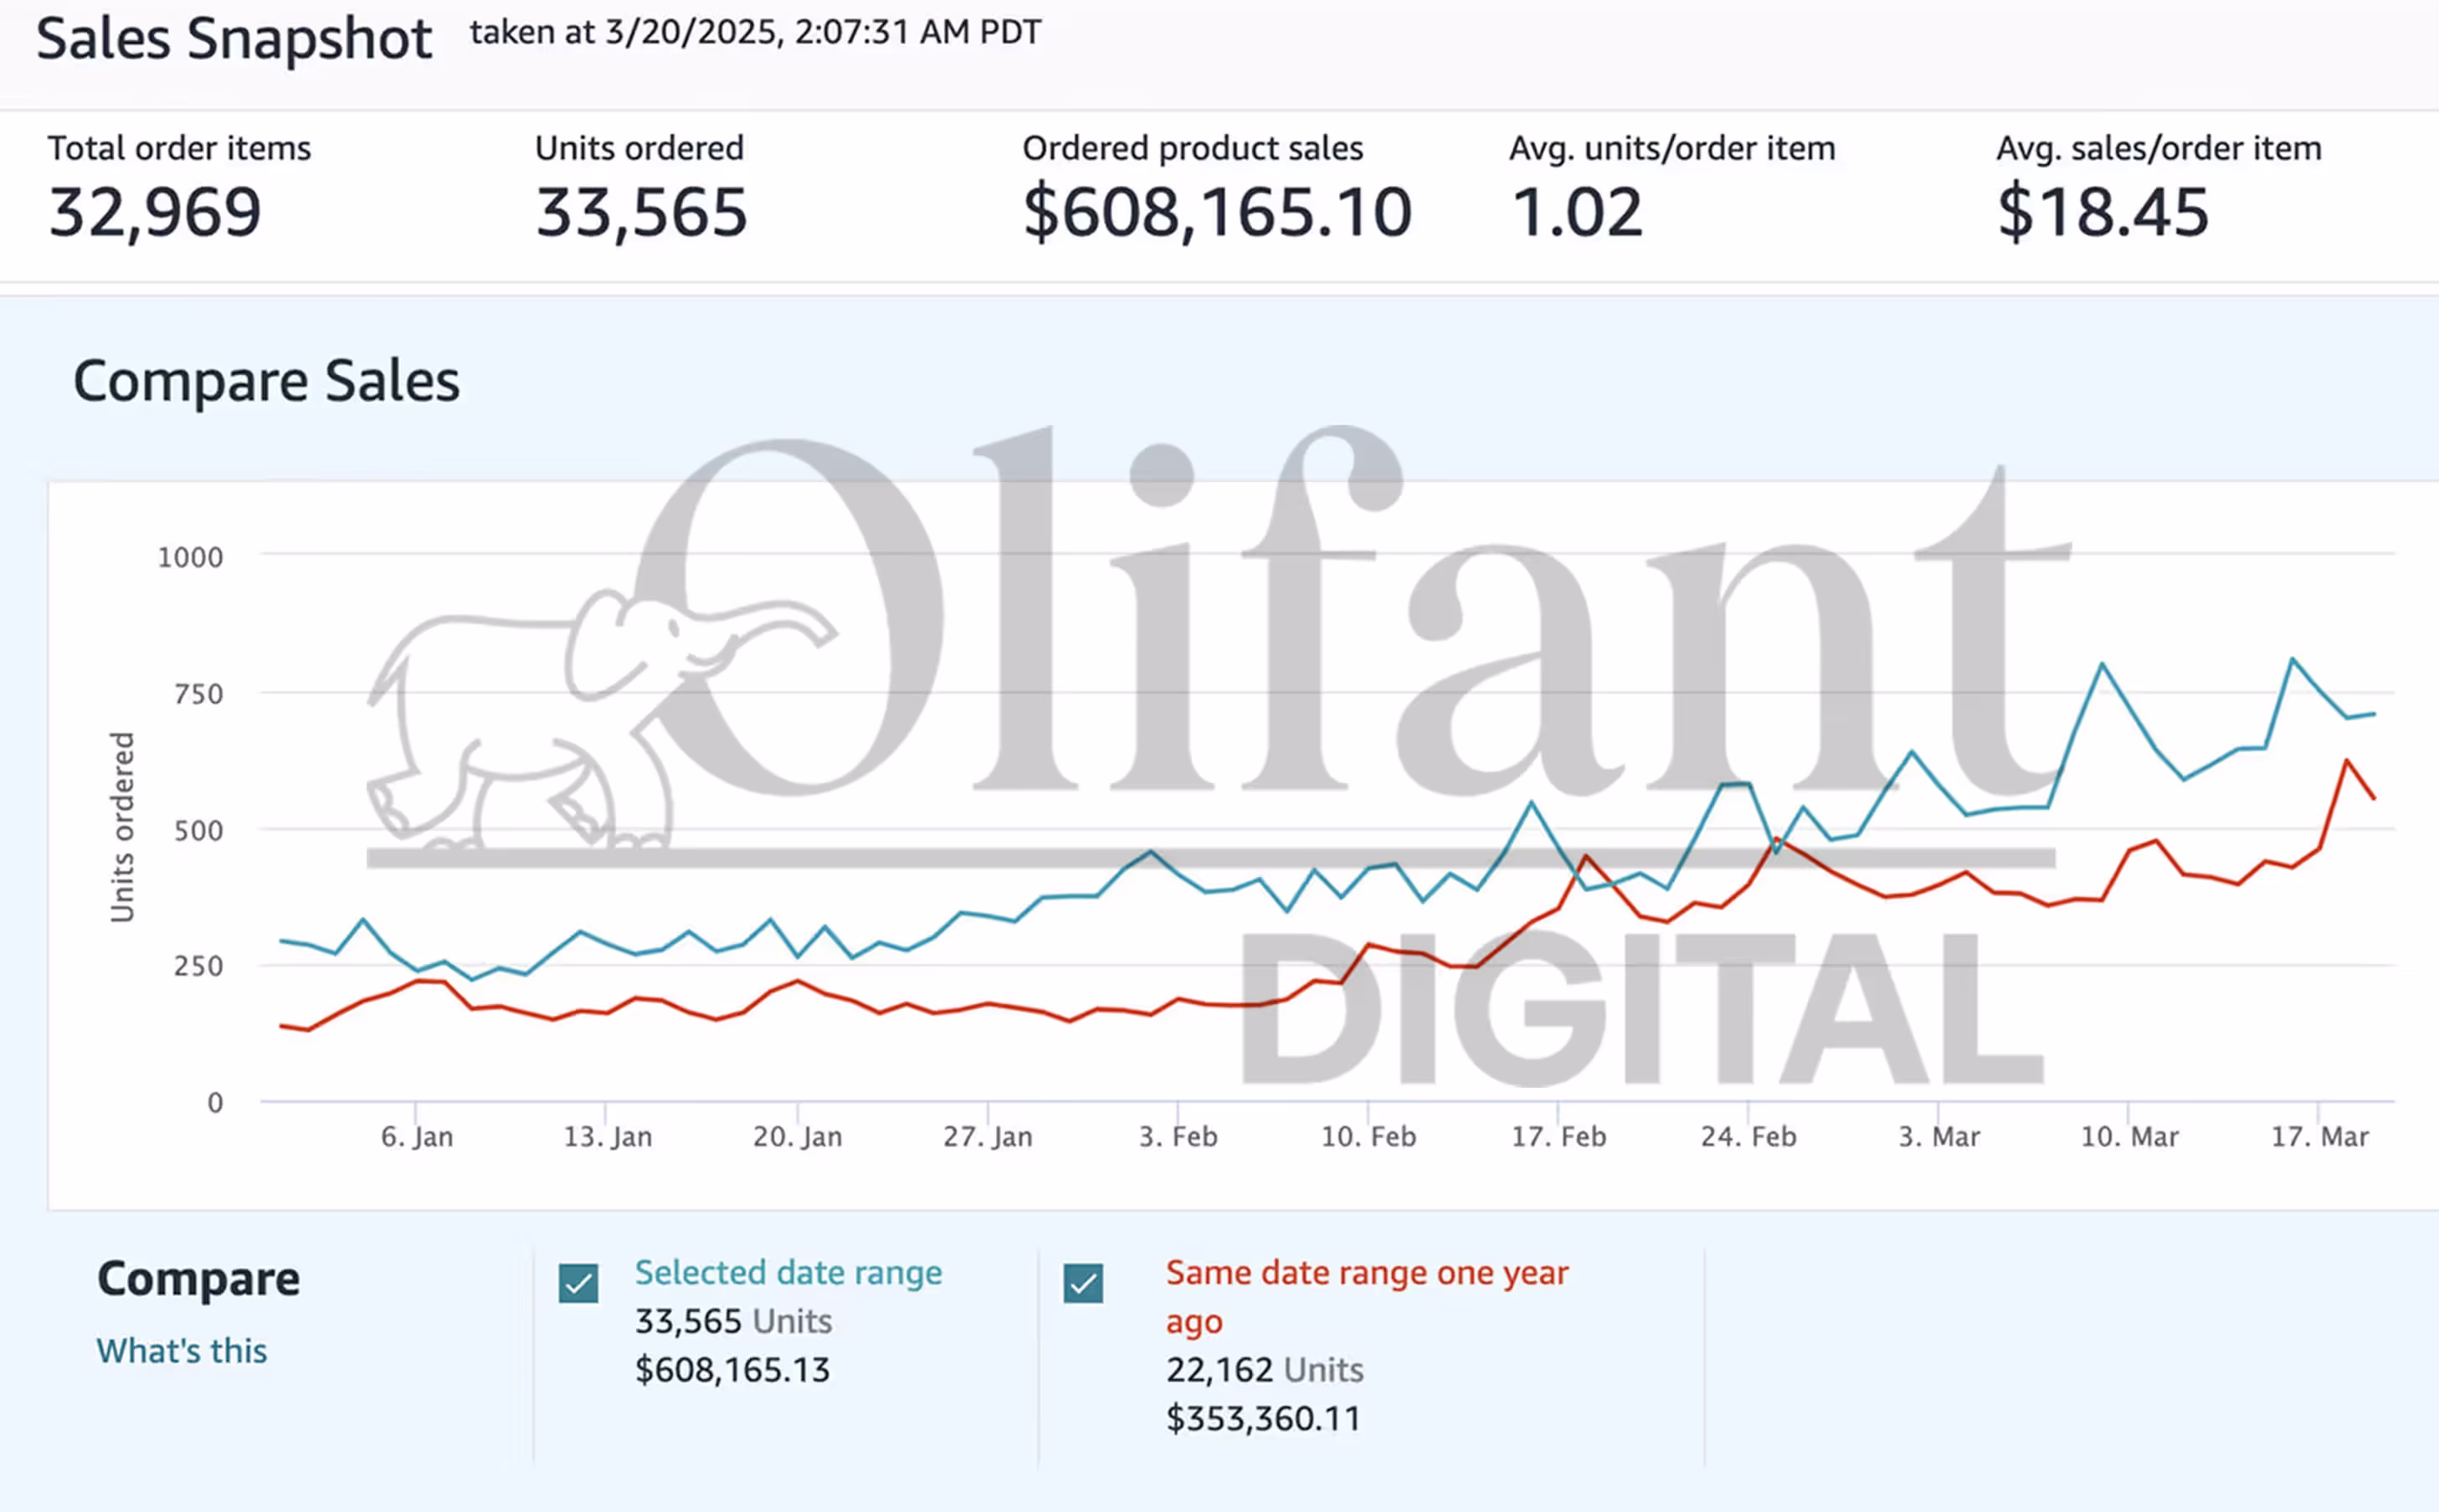2439x1512 pixels.
Task: Click the 6. Jan x-axis label
Action: tap(417, 1137)
